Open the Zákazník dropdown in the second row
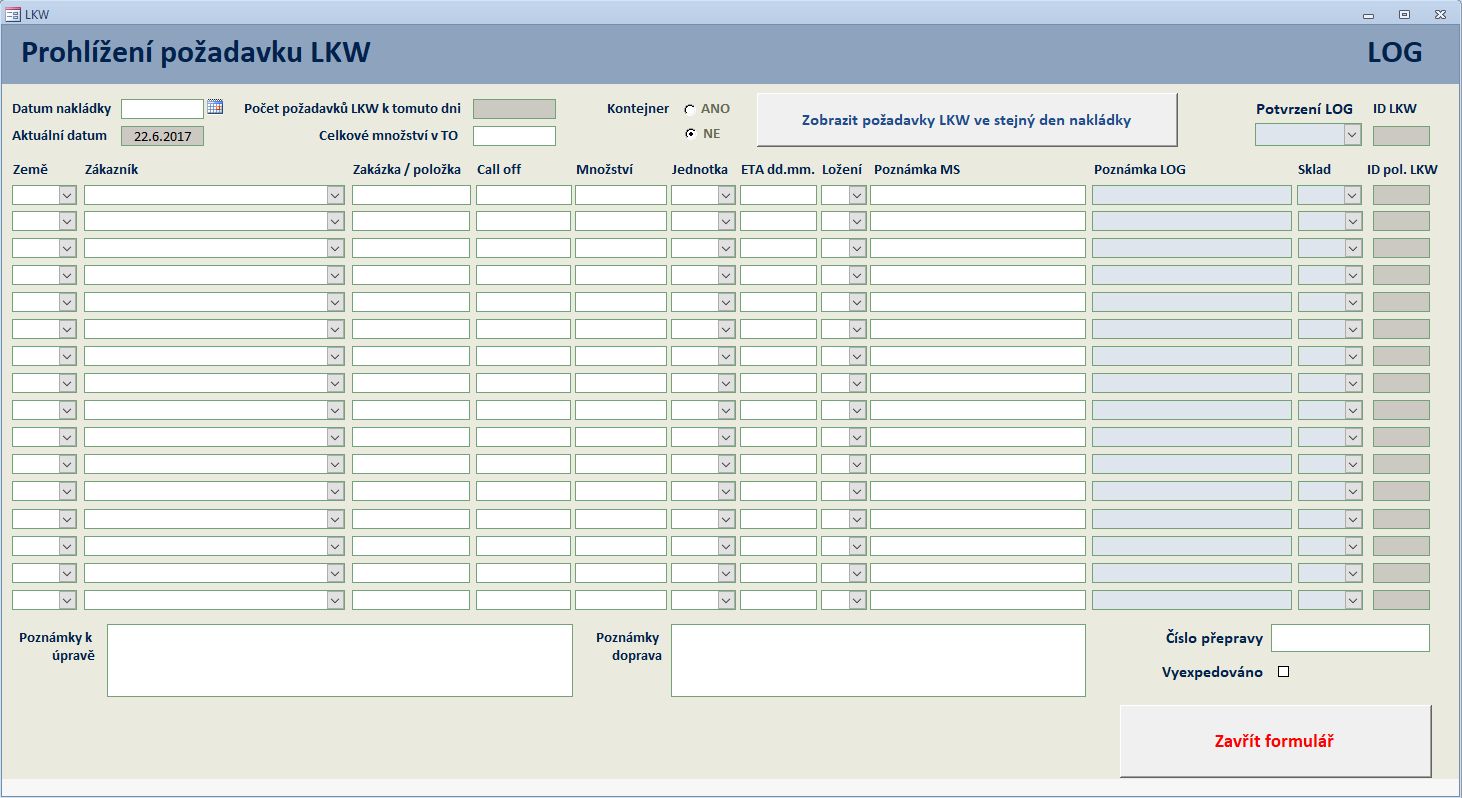Screen dimensions: 1462x798 [335, 222]
